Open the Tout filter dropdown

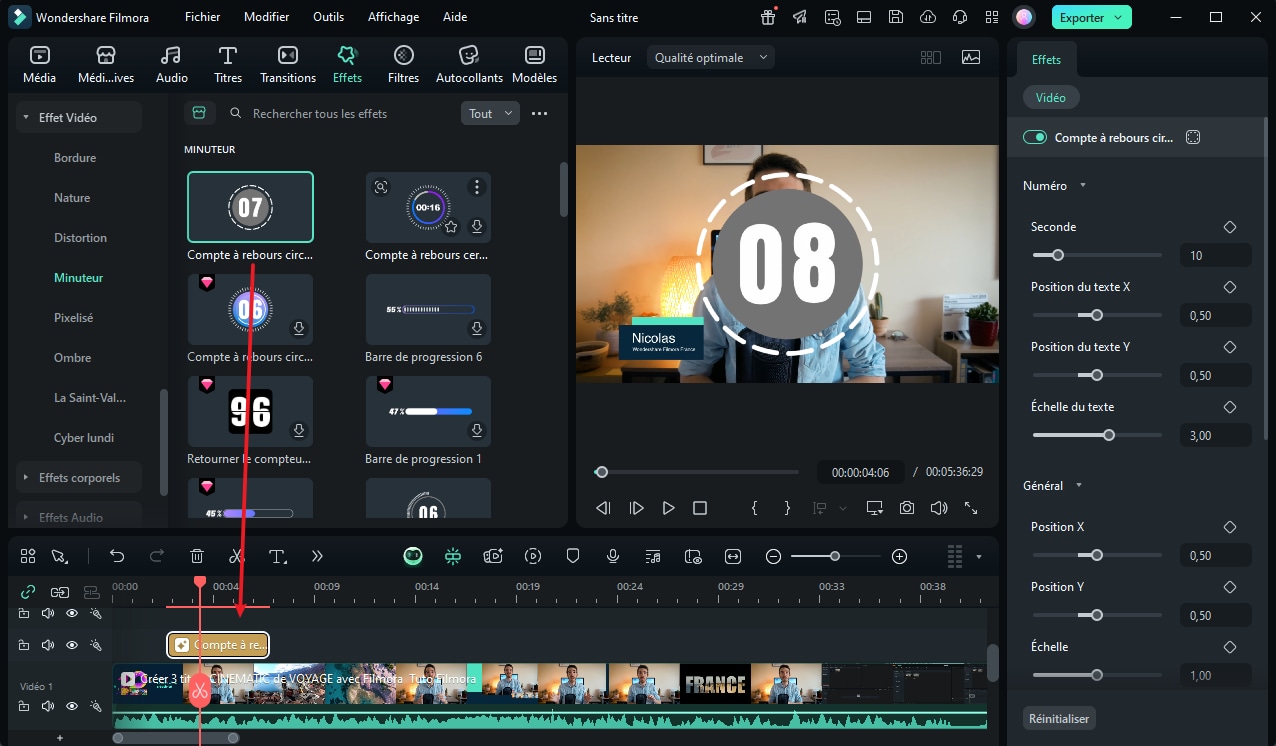coord(490,113)
